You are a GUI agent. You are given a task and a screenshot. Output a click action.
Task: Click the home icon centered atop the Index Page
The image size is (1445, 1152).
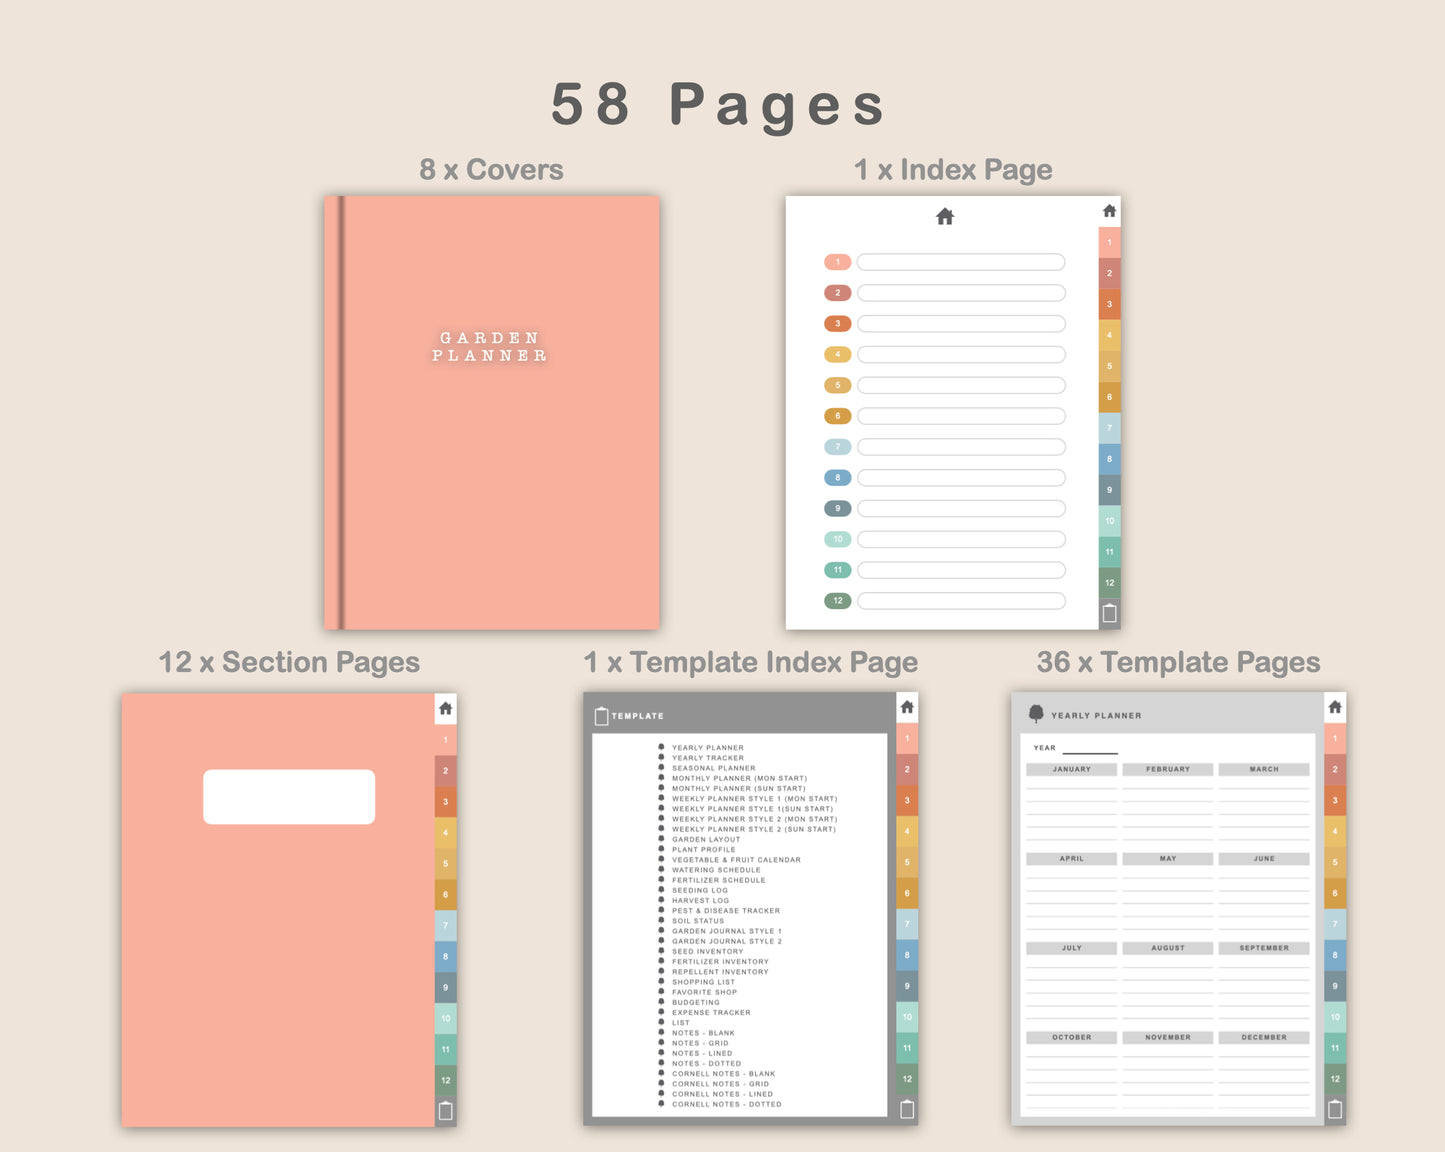pos(944,216)
